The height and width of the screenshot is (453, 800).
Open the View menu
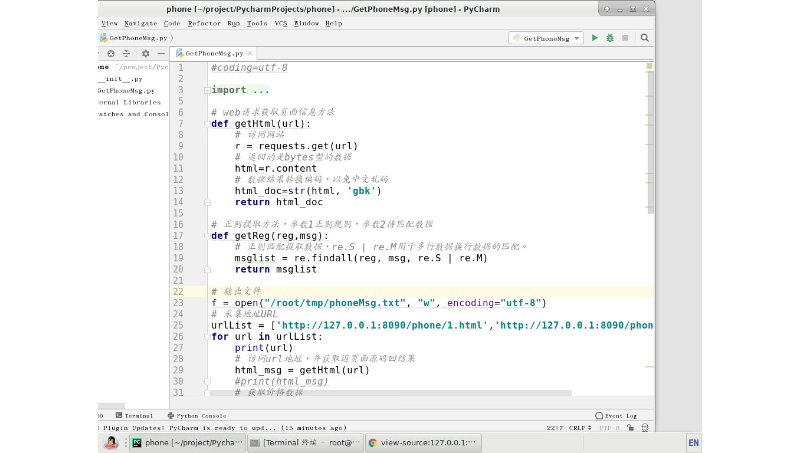109,23
